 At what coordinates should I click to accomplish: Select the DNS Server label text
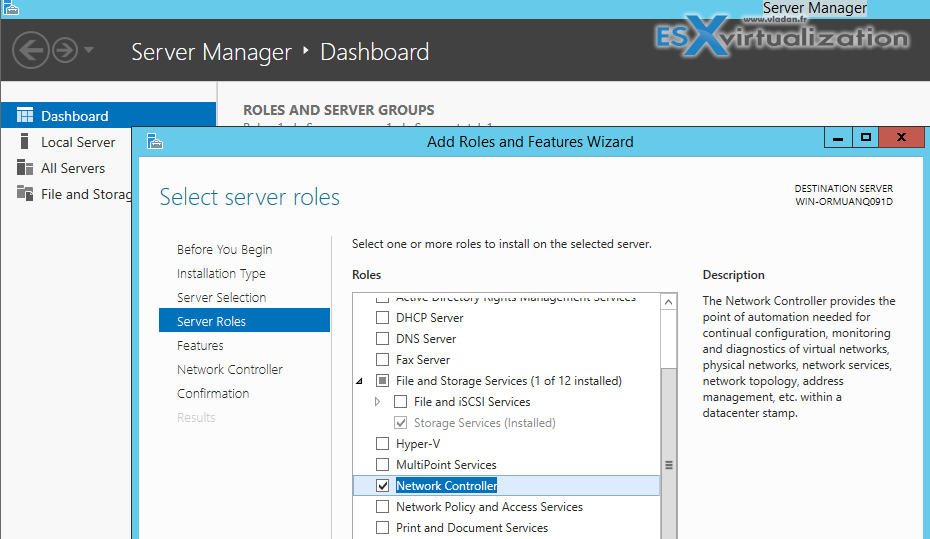pos(426,339)
